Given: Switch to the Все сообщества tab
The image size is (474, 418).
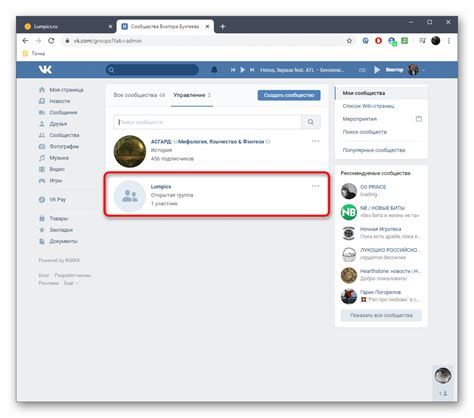Looking at the screenshot, I should (x=139, y=95).
